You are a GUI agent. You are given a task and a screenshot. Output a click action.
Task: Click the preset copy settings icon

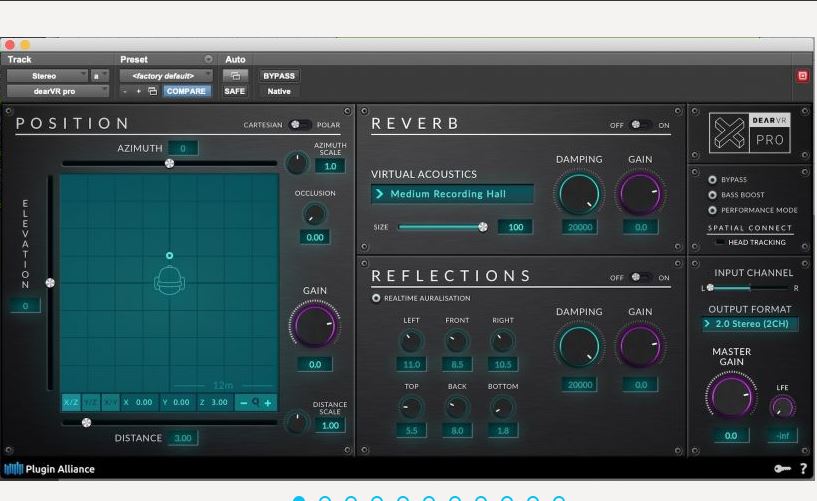(153, 91)
